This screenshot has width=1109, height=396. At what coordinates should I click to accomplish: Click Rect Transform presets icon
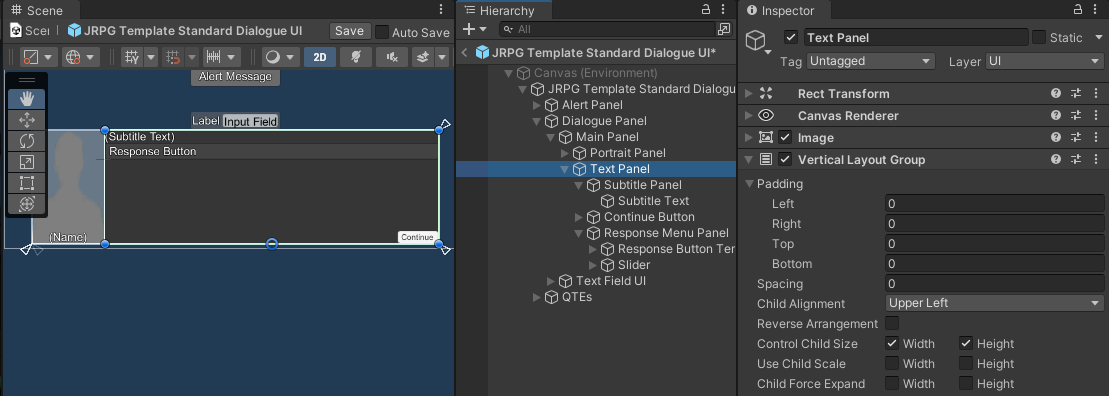point(1076,93)
